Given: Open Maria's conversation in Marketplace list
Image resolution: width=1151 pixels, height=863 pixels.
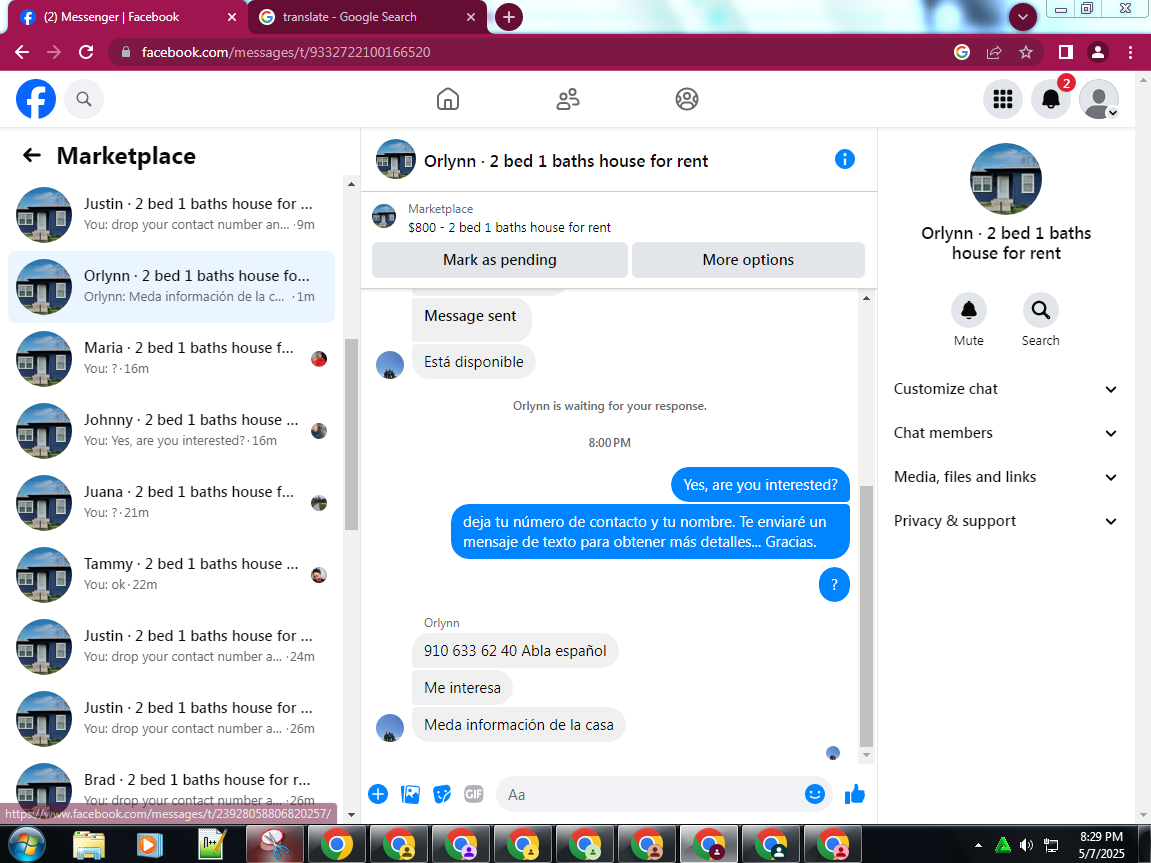Looking at the screenshot, I should (x=171, y=358).
